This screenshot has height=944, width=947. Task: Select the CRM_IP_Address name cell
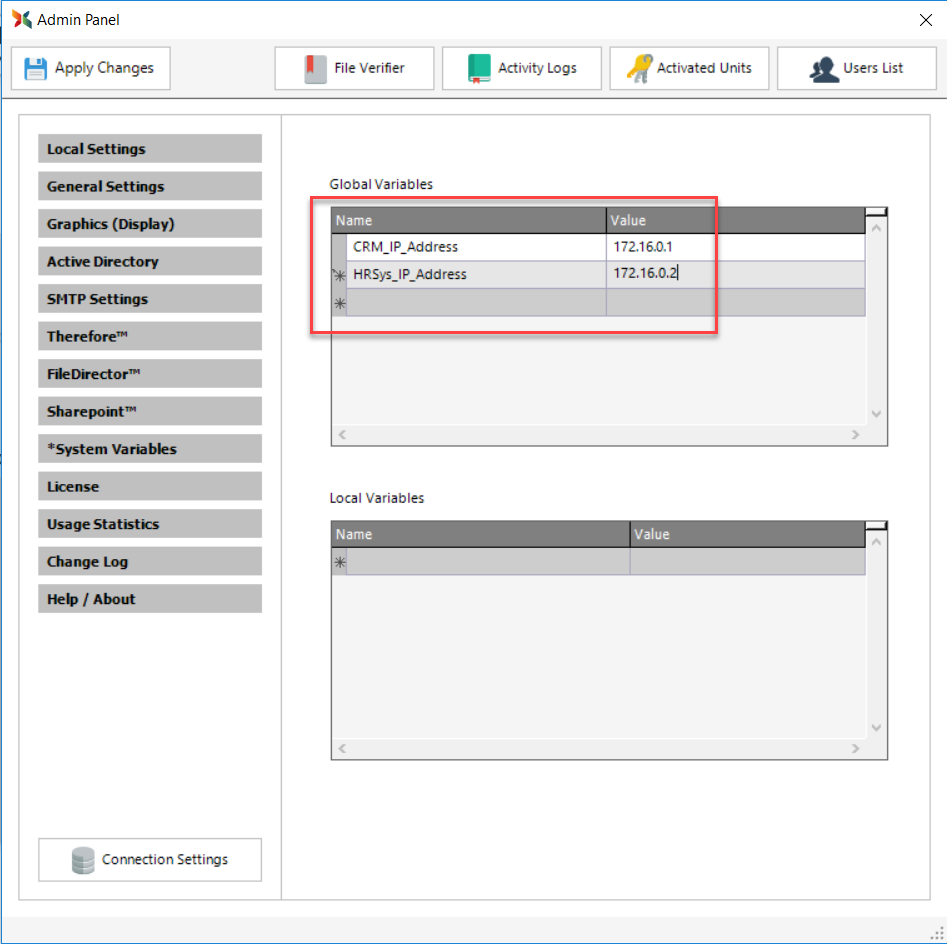pos(476,247)
